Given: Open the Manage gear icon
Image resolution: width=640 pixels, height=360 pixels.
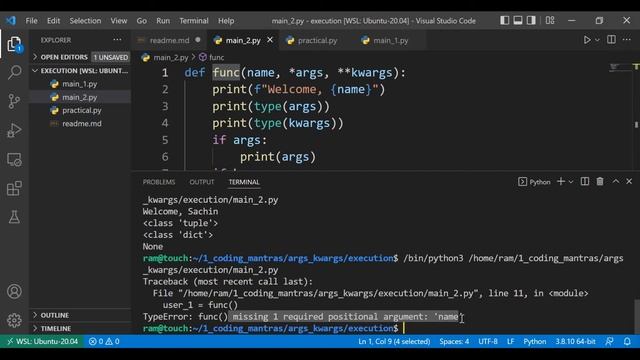Looking at the screenshot, I should pyautogui.click(x=14, y=320).
